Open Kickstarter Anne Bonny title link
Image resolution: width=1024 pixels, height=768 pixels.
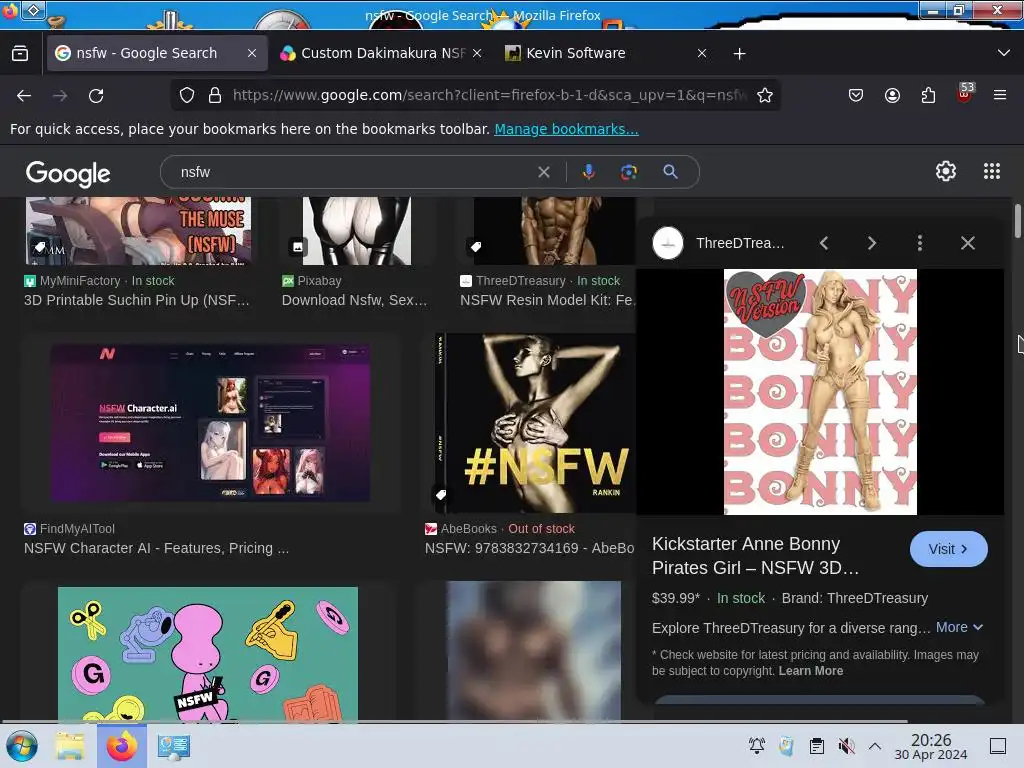coord(756,556)
